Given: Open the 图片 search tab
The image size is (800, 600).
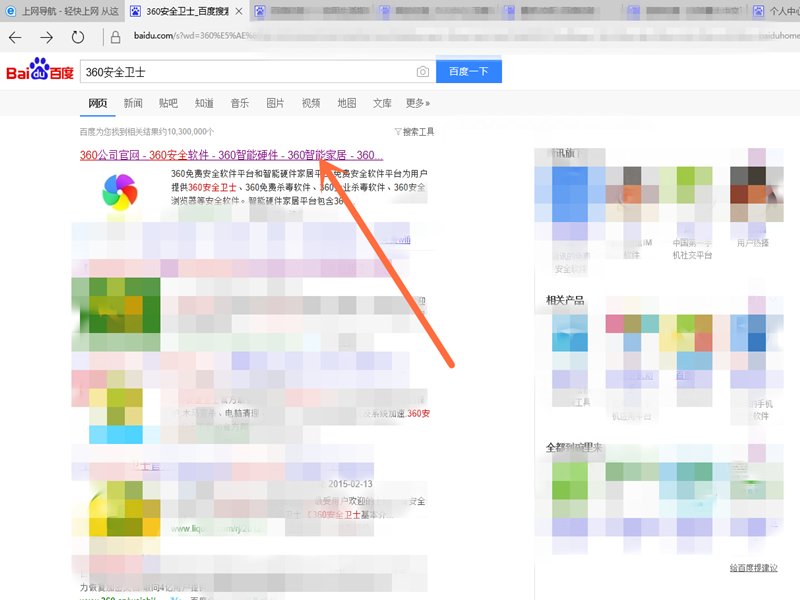Looking at the screenshot, I should pyautogui.click(x=274, y=102).
